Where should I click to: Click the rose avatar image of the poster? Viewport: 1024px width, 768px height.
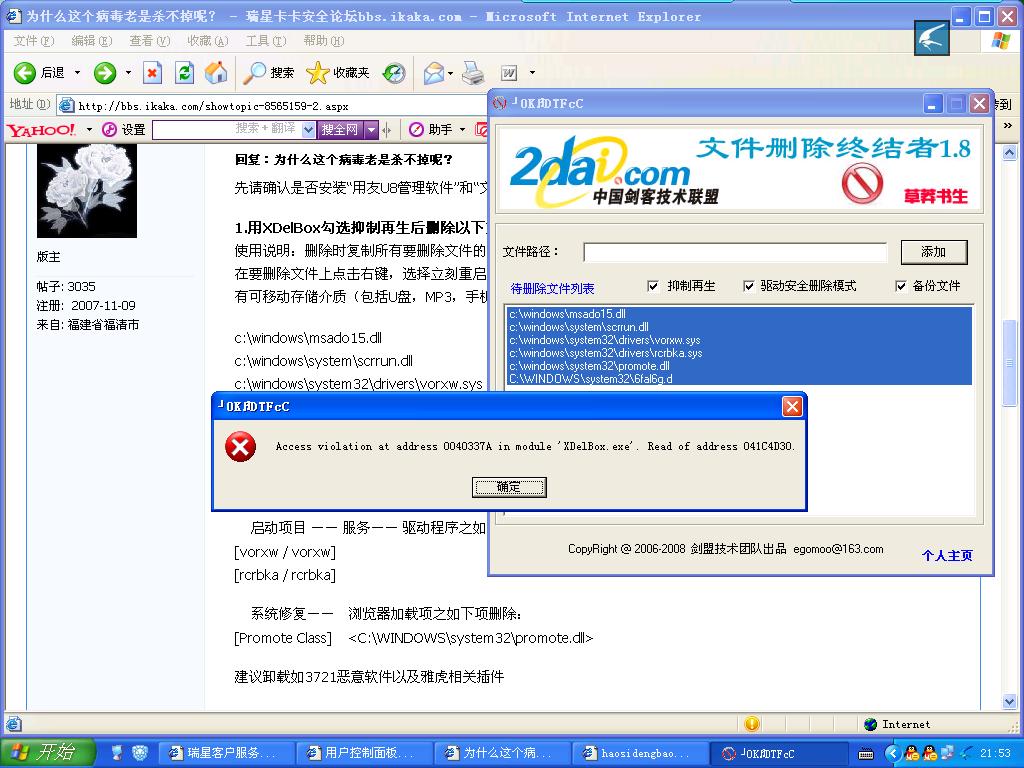tap(87, 191)
